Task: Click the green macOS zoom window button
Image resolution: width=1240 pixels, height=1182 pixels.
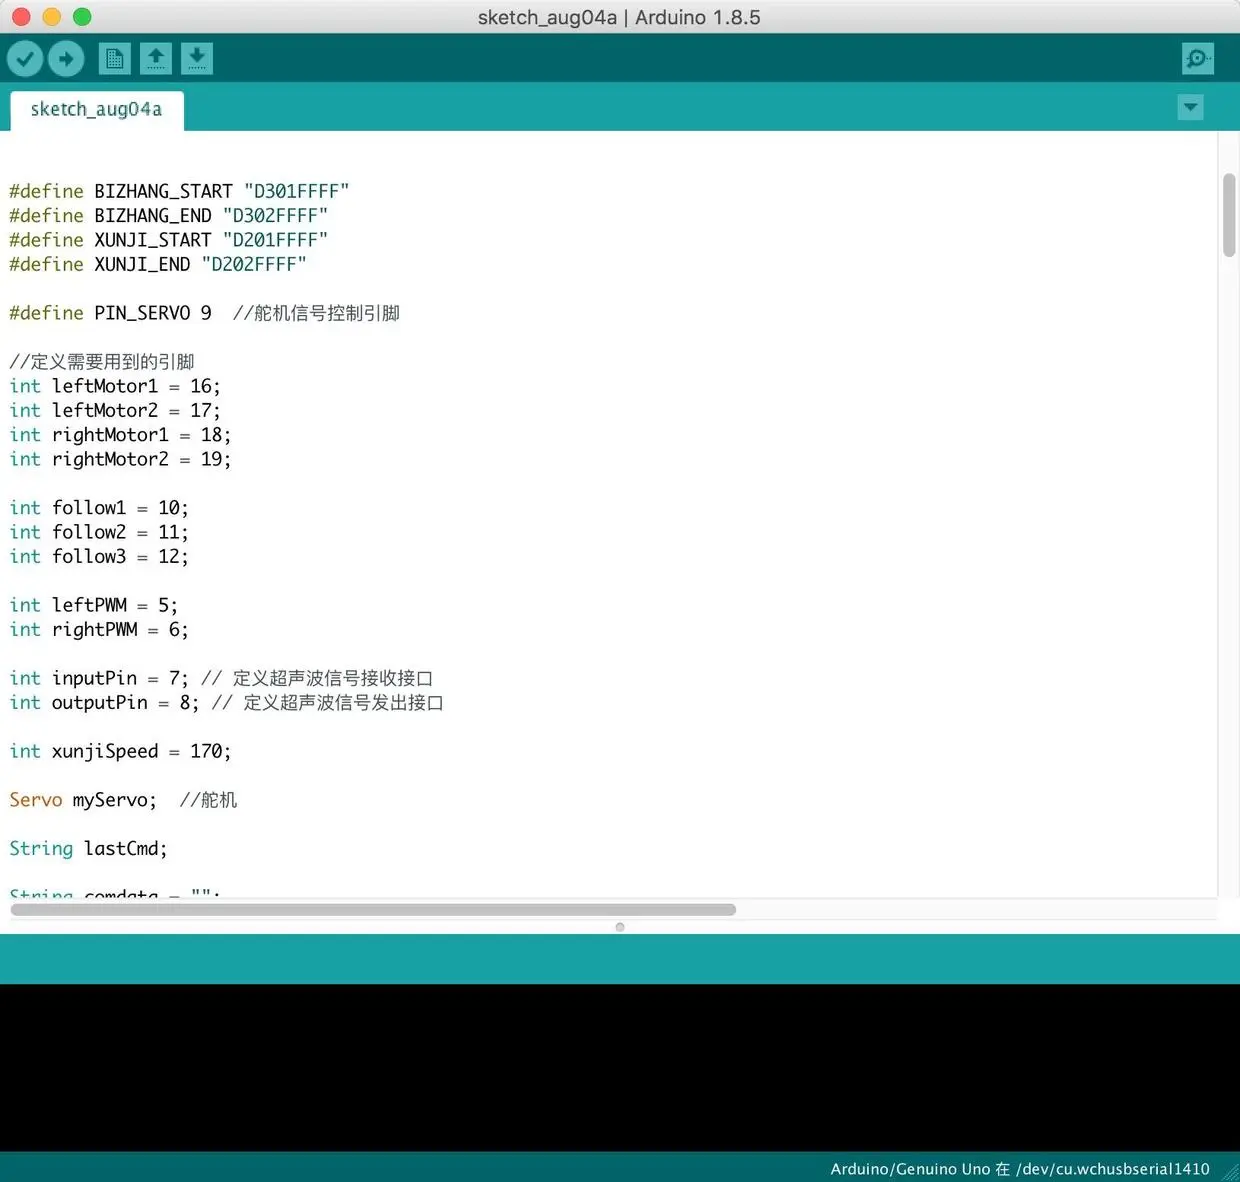Action: point(82,16)
